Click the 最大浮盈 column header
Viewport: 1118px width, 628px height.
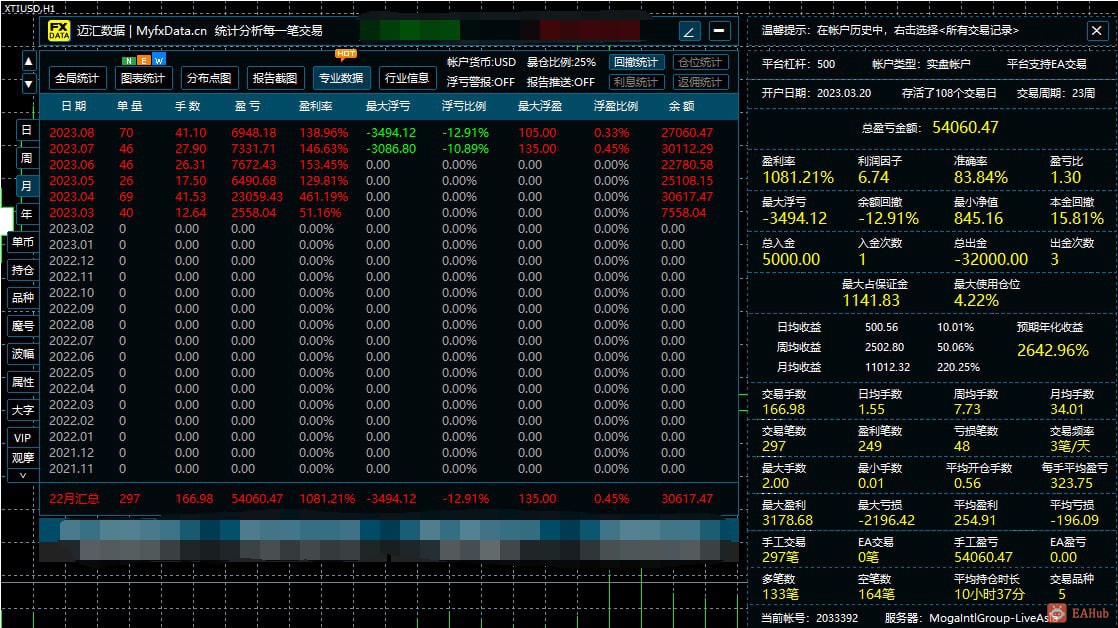pyautogui.click(x=540, y=106)
